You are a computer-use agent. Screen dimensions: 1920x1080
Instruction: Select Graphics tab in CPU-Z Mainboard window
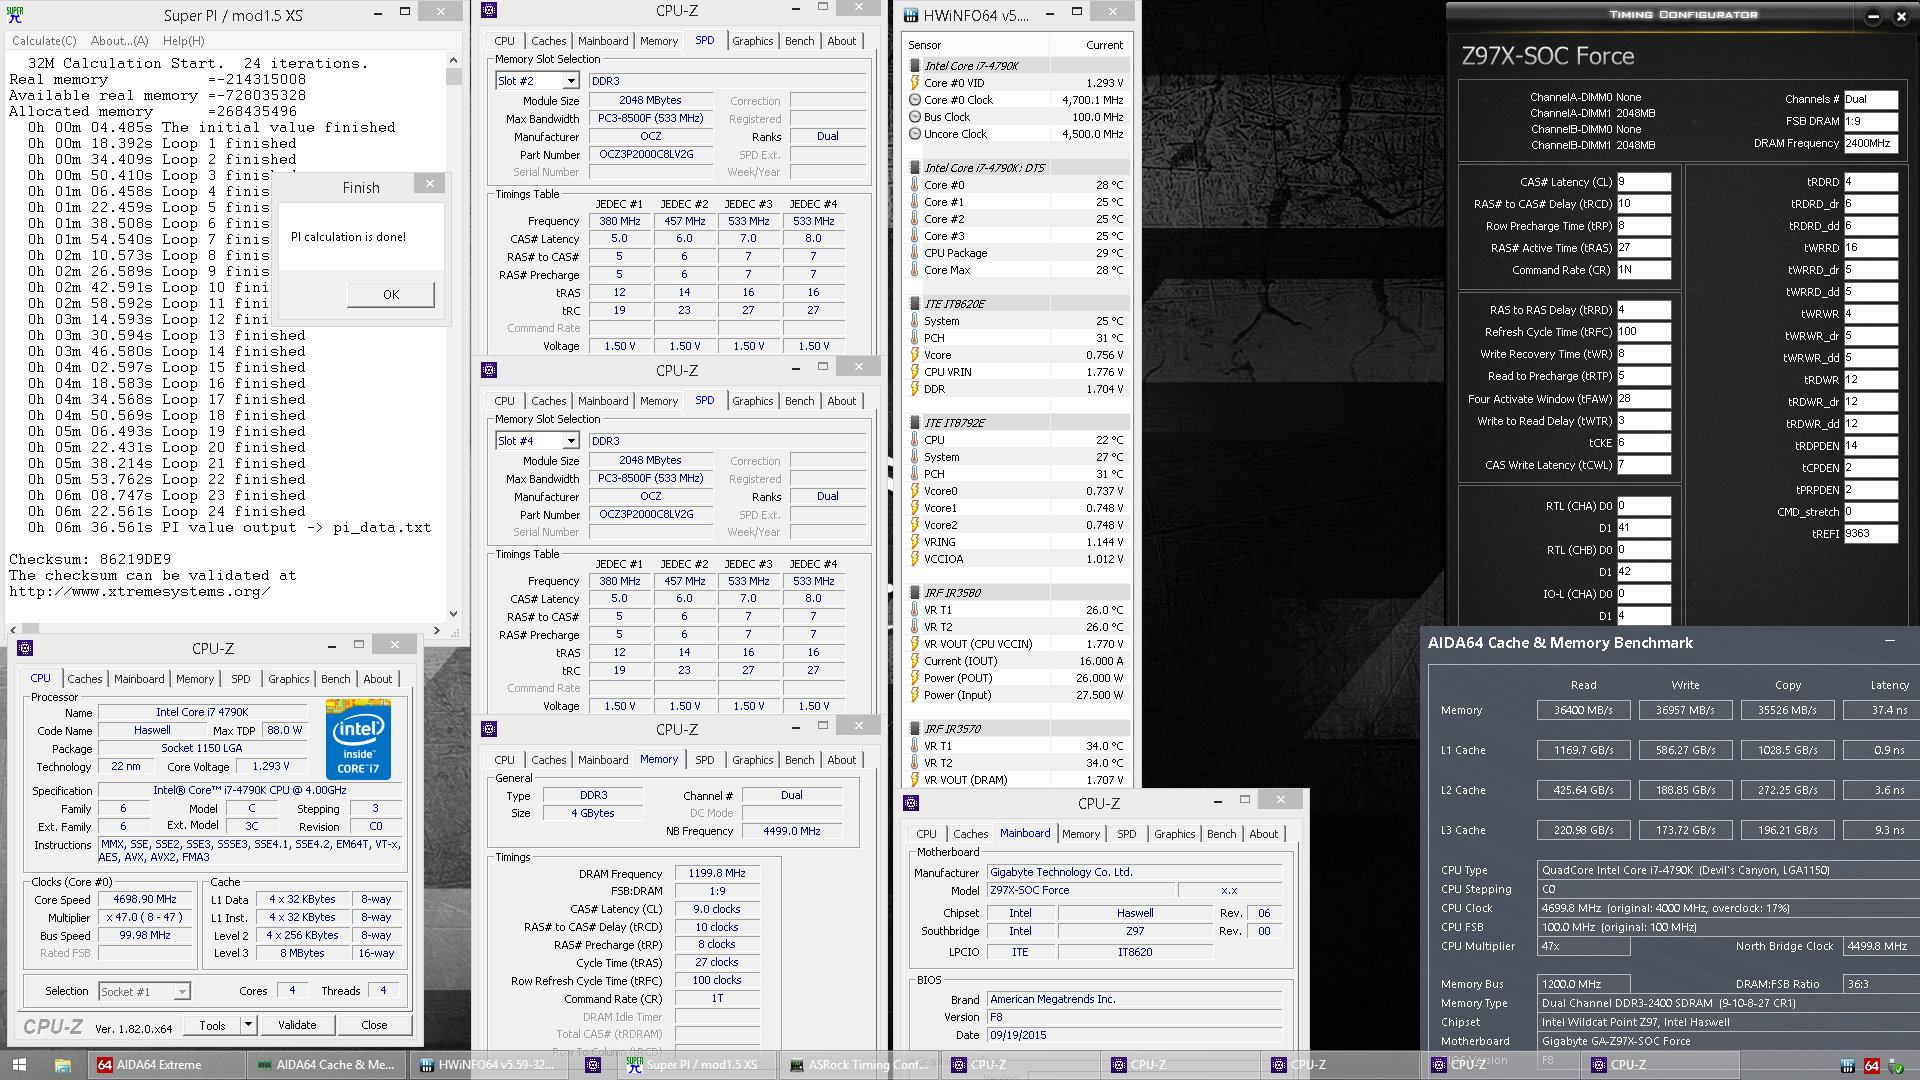[1174, 834]
